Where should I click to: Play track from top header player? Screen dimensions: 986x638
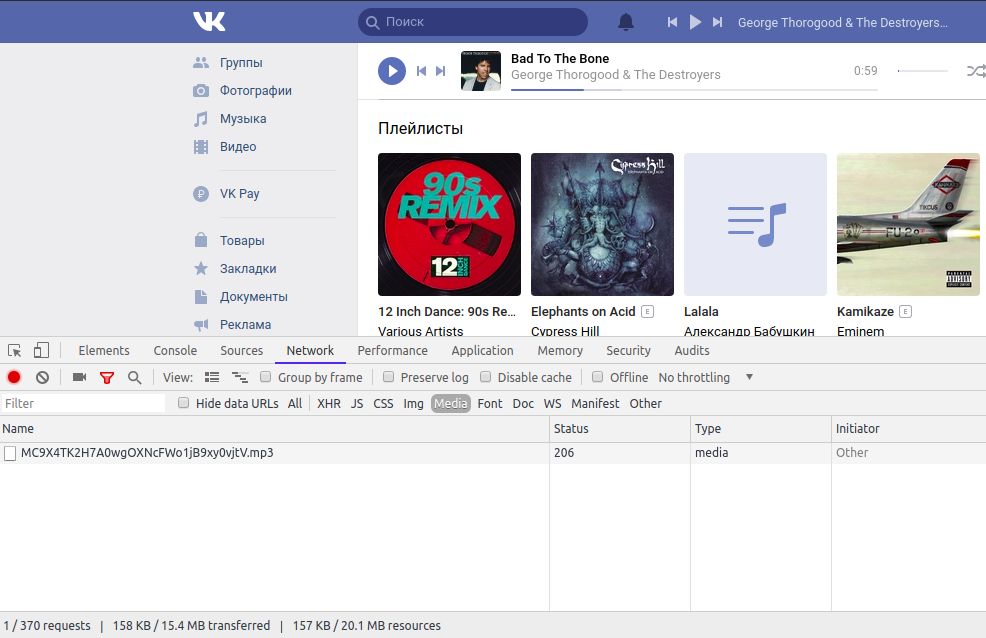pyautogui.click(x=695, y=22)
